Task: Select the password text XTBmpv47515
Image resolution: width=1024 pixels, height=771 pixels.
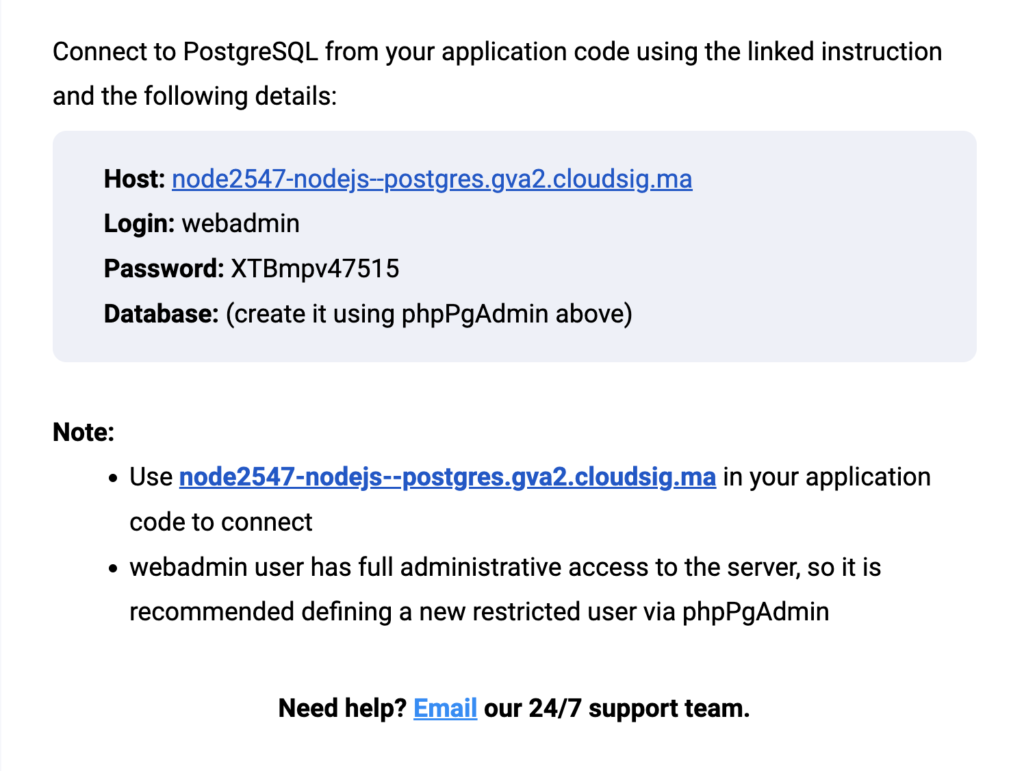Action: point(315,269)
